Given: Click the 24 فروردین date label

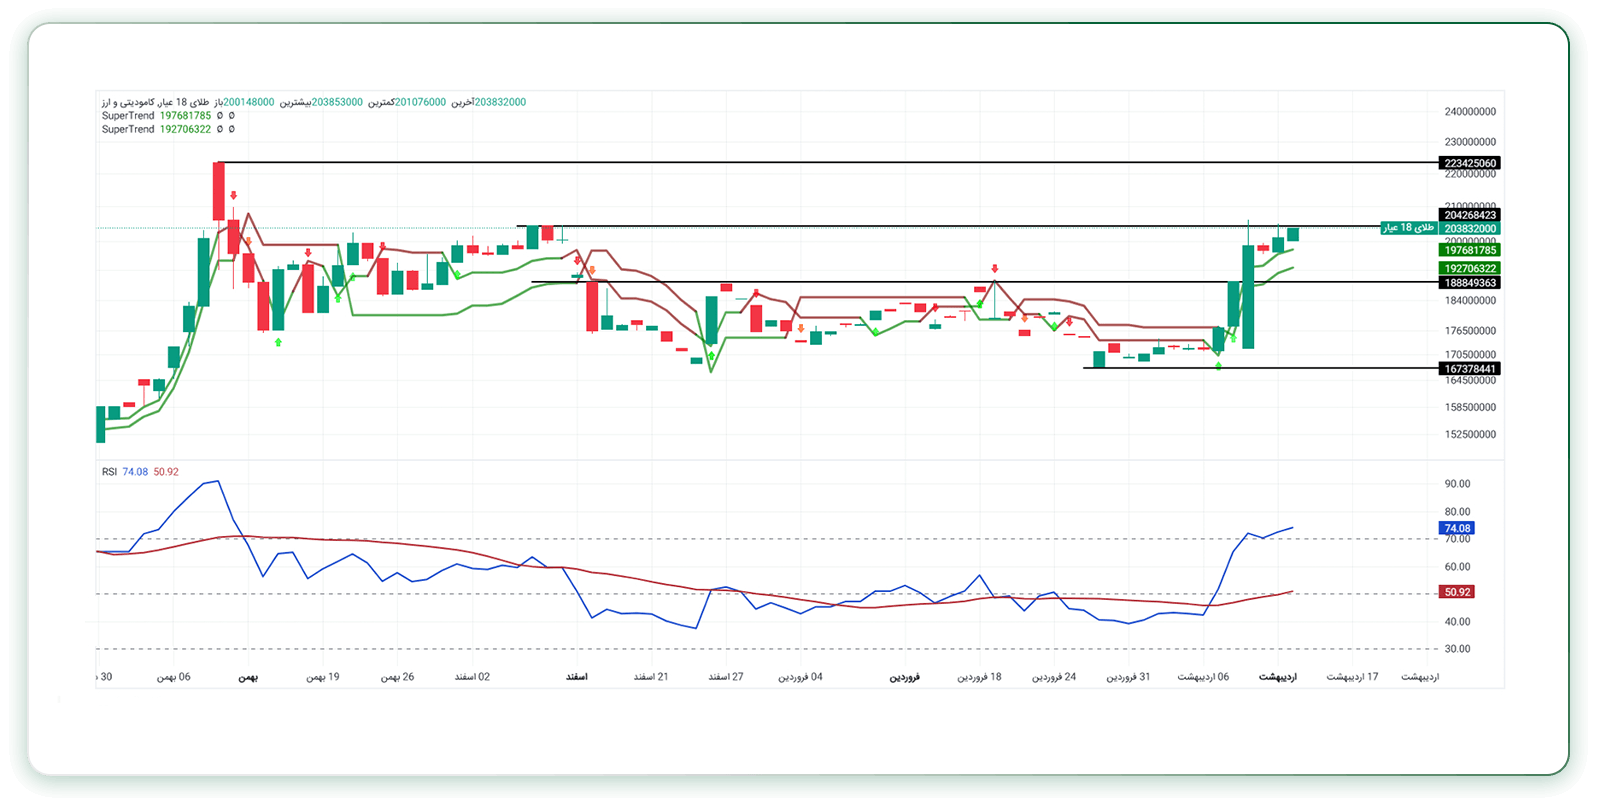Looking at the screenshot, I should coord(1054,677).
